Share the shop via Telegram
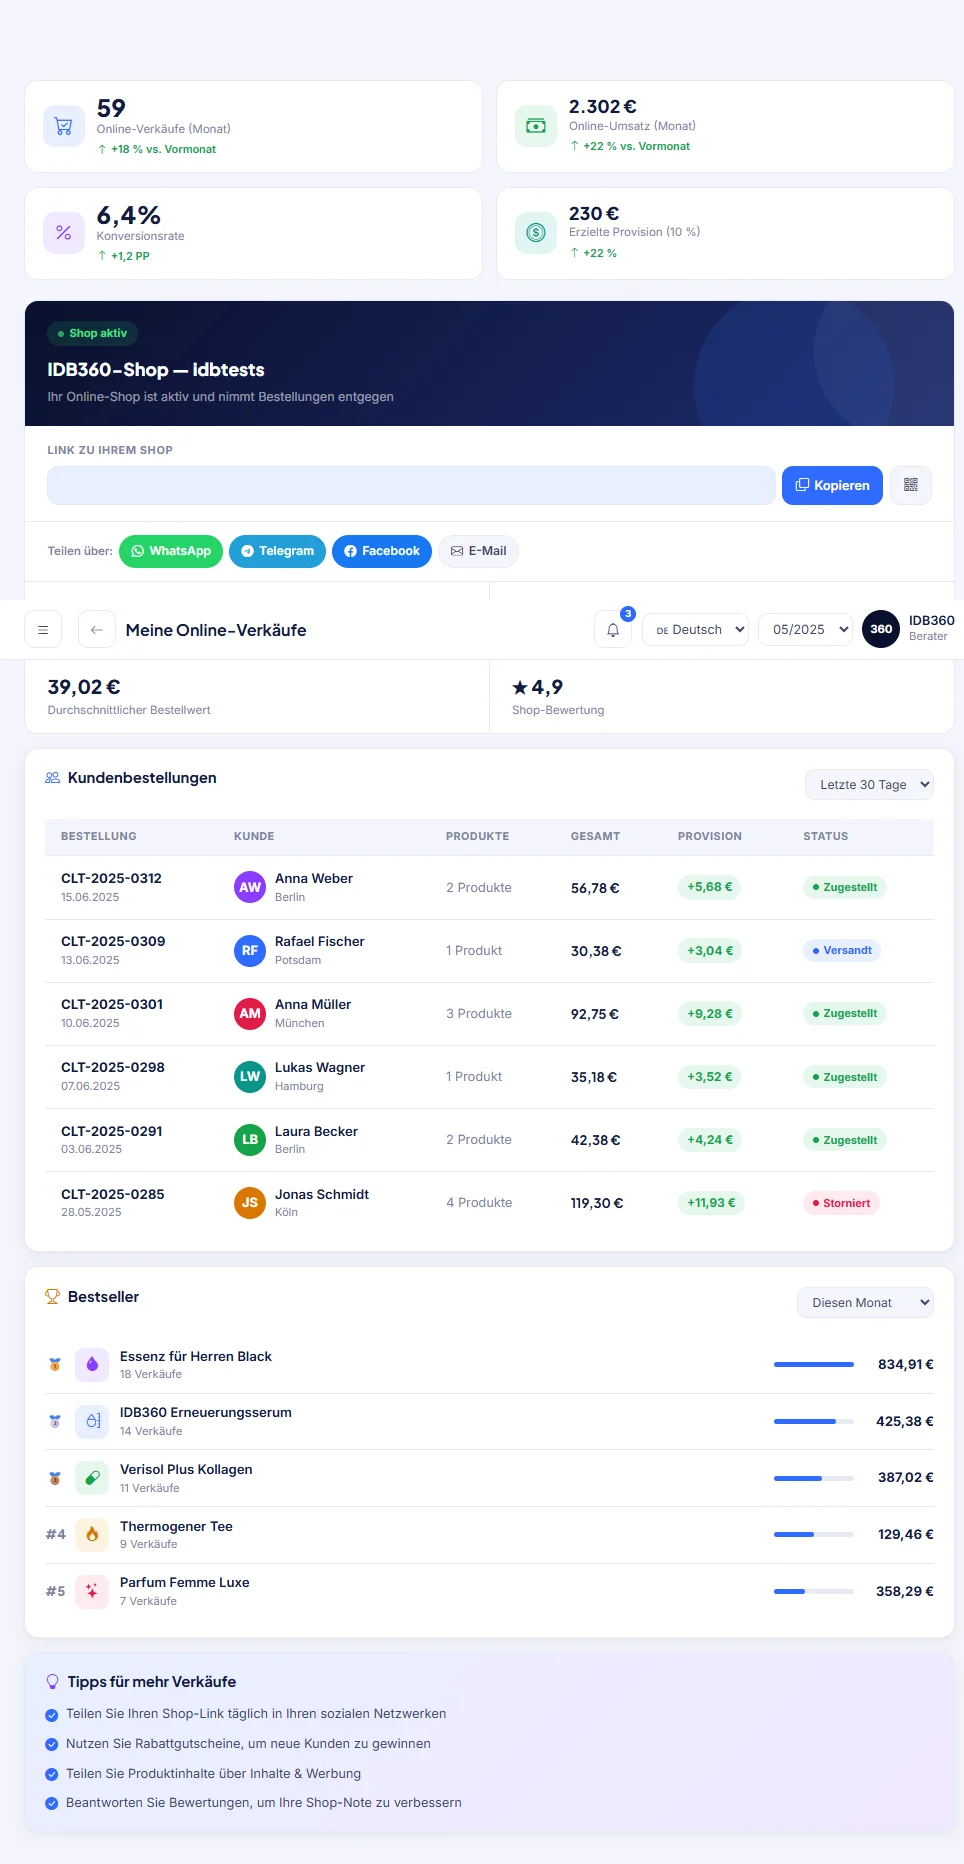The width and height of the screenshot is (964, 1864). pyautogui.click(x=277, y=551)
